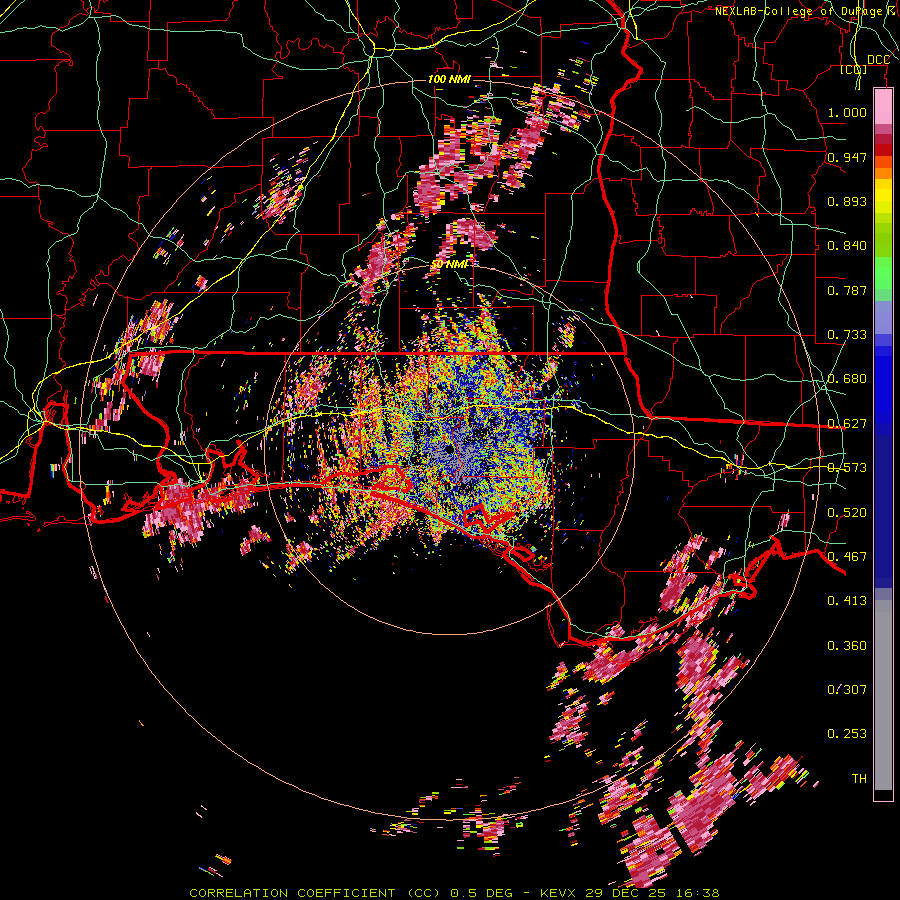Click the 50 NMI range ring label
The height and width of the screenshot is (900, 900).
449,264
